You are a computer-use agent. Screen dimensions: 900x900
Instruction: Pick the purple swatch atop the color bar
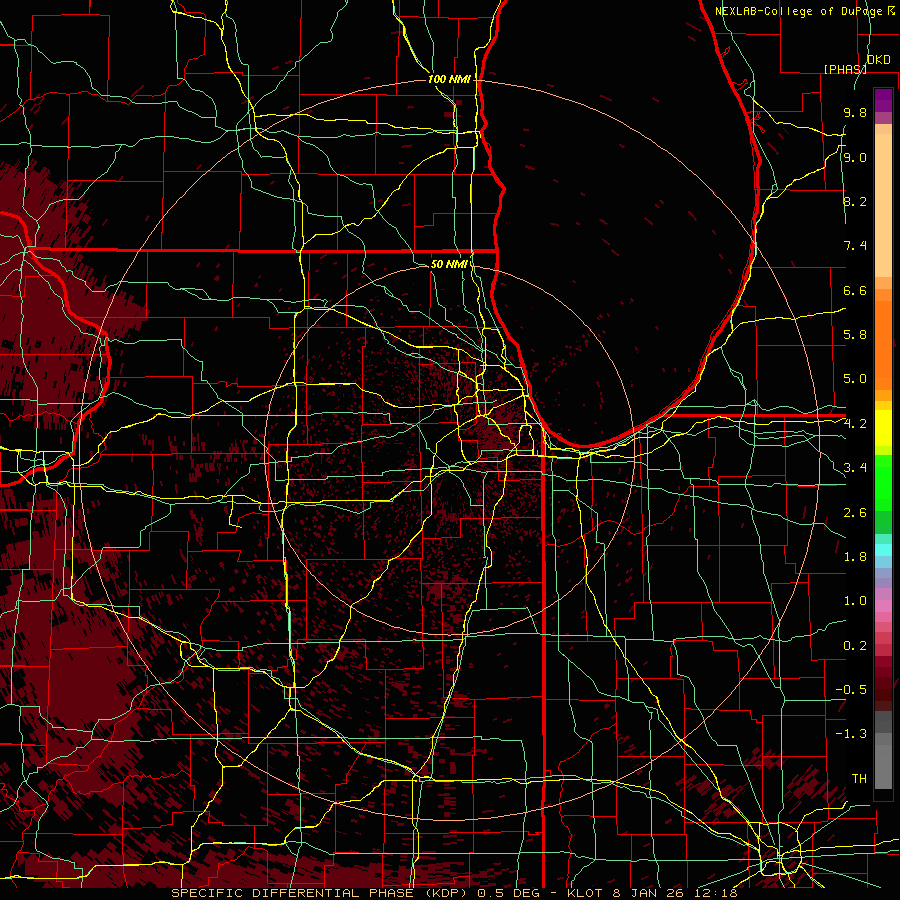tap(883, 100)
